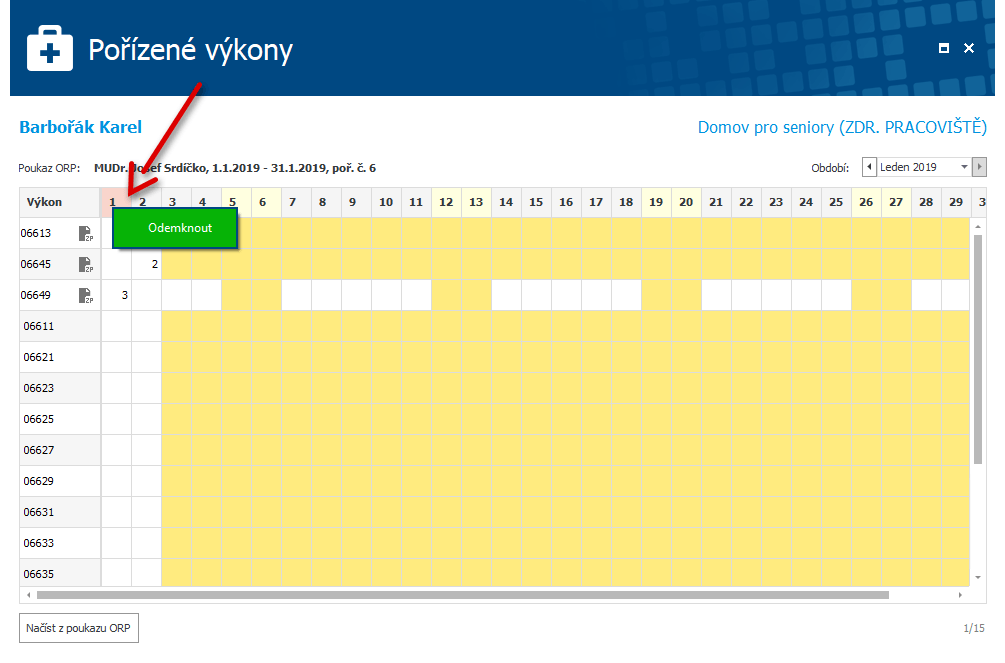The image size is (1005, 663).
Task: Click the vertical scrollbar down arrow
Action: pyautogui.click(x=978, y=578)
